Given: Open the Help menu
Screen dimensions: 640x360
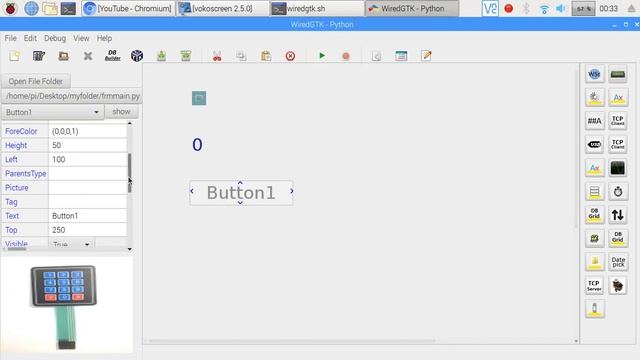Looking at the screenshot, I should [x=104, y=38].
